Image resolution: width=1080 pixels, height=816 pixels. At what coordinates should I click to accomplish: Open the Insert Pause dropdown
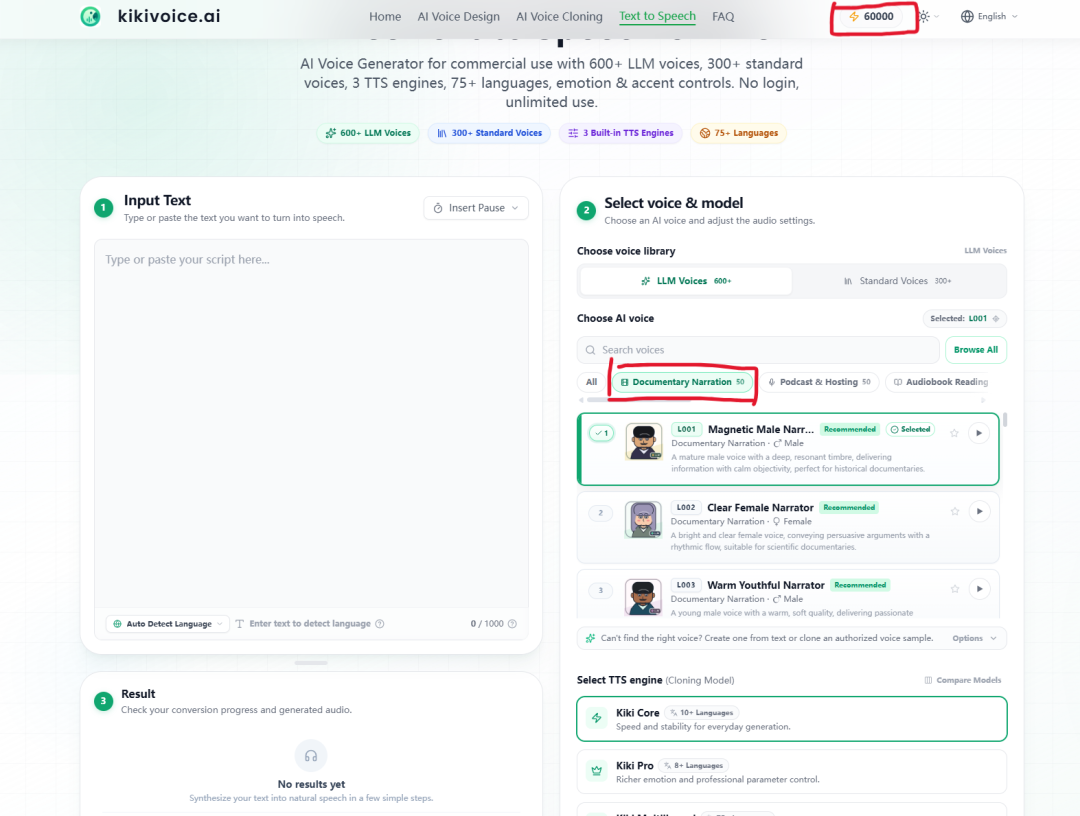(x=476, y=208)
